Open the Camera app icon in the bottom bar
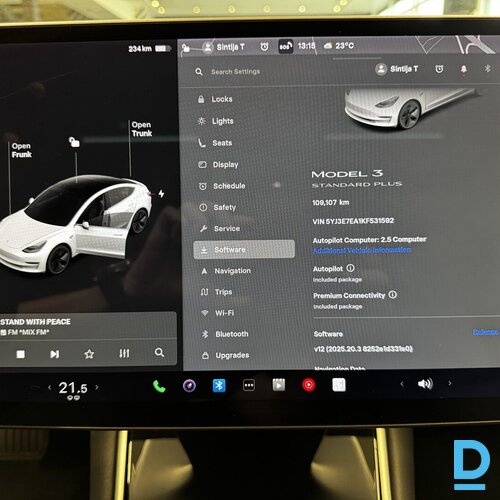This screenshot has width=500, height=500. point(189,386)
